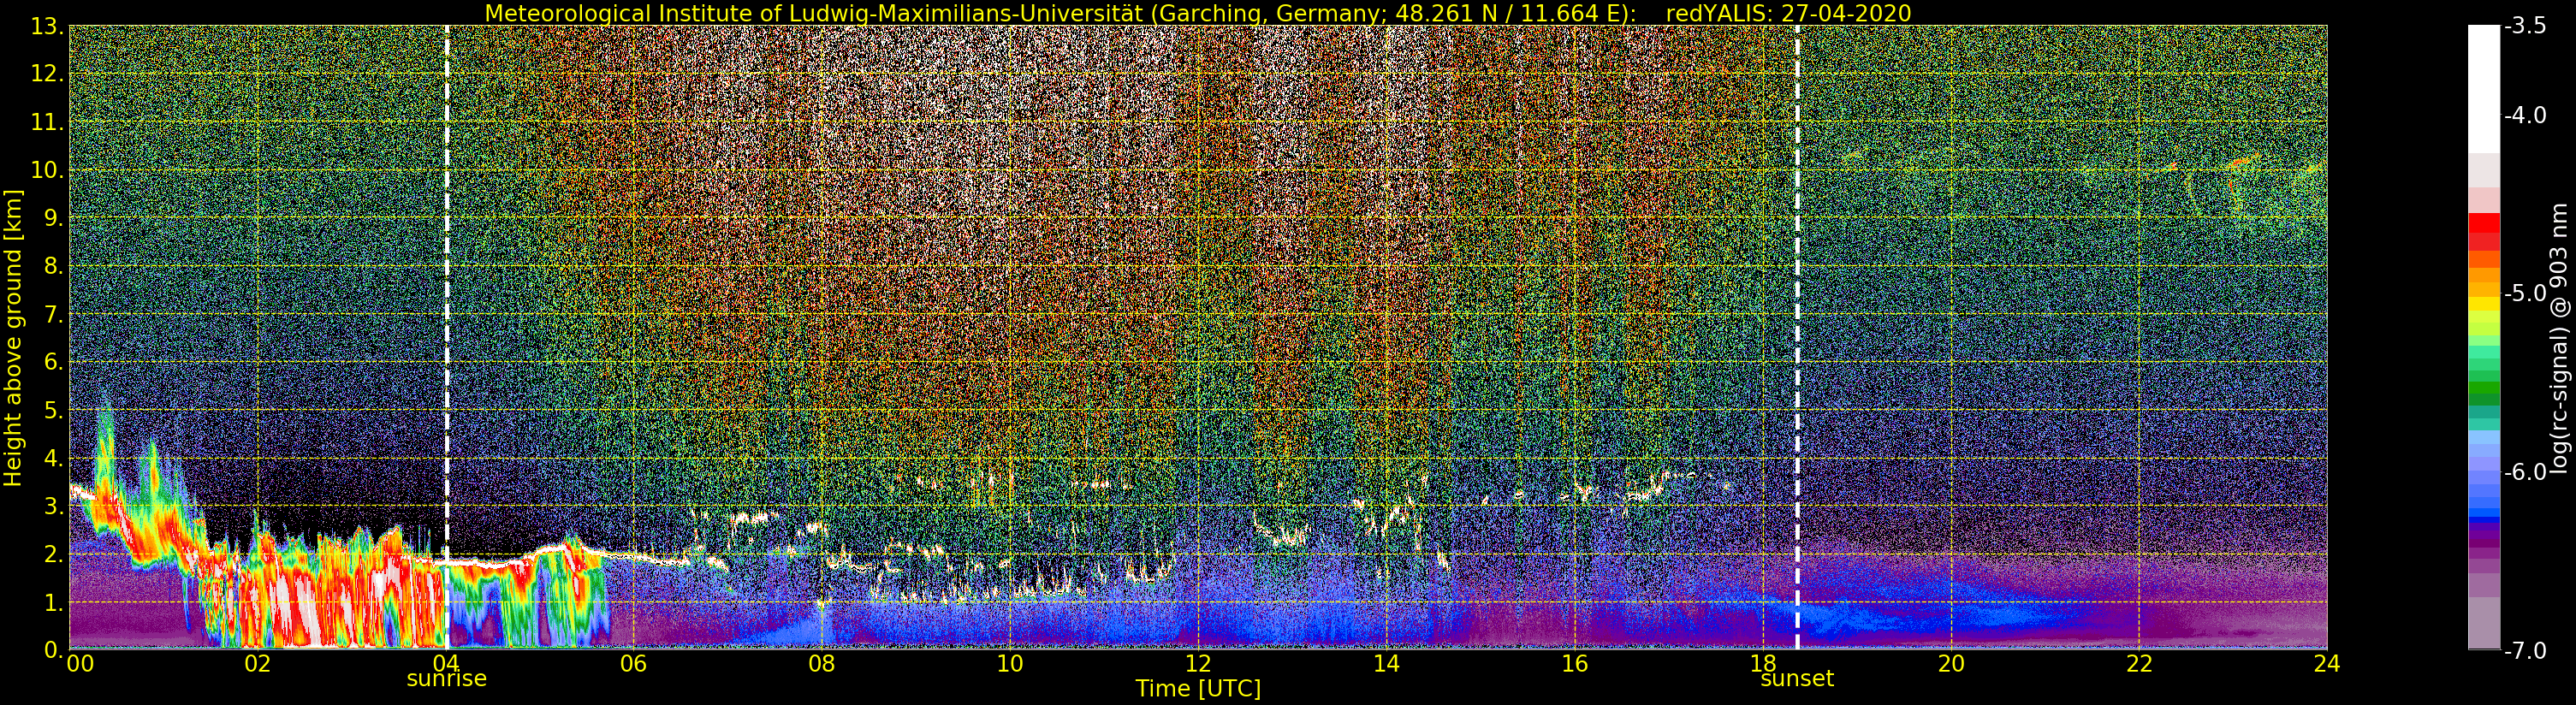
Task: Click the 18 tick on the time axis
Action: coord(1763,663)
